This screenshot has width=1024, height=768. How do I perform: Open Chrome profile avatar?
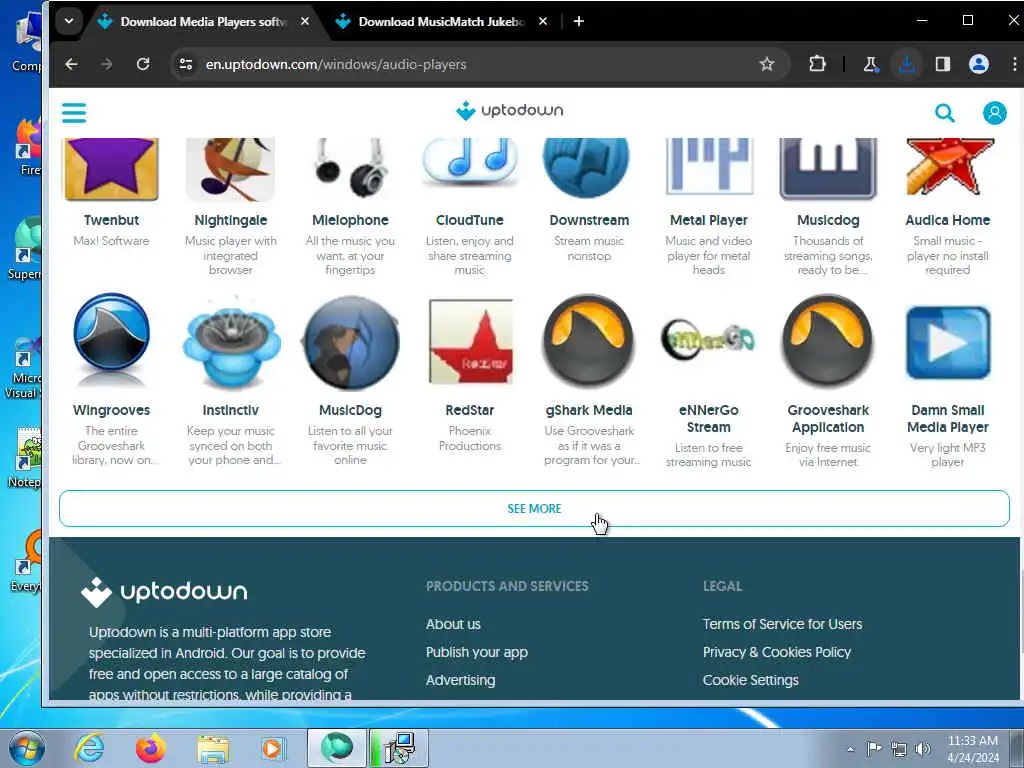click(x=978, y=64)
